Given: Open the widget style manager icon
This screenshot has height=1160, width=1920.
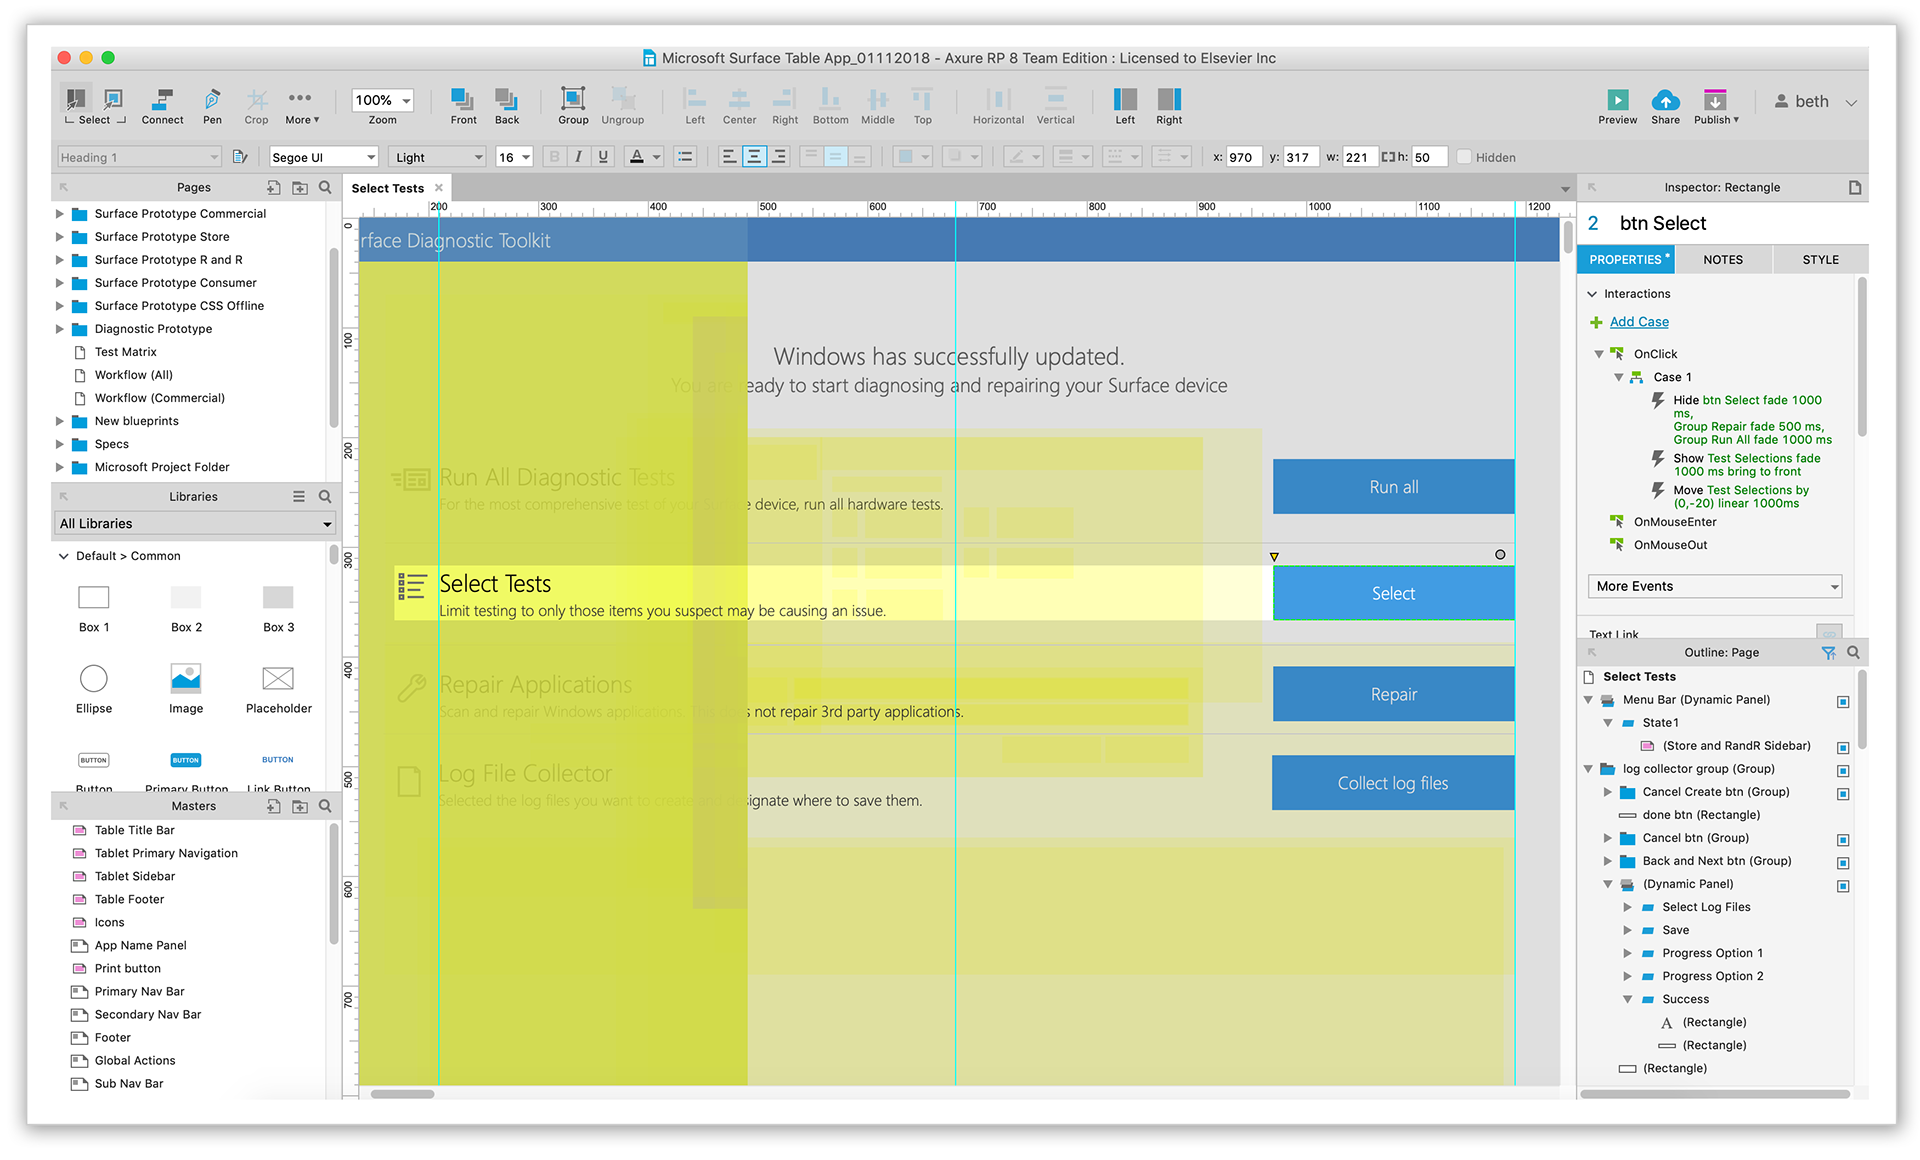Looking at the screenshot, I should (240, 157).
